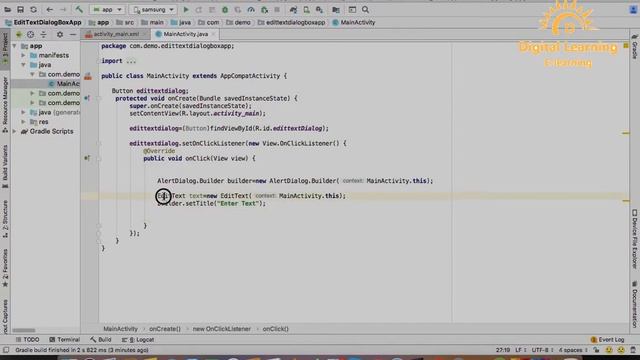Screen dimensions: 640x360
Task: Click the src breadcrumb folder
Action: [125, 22]
